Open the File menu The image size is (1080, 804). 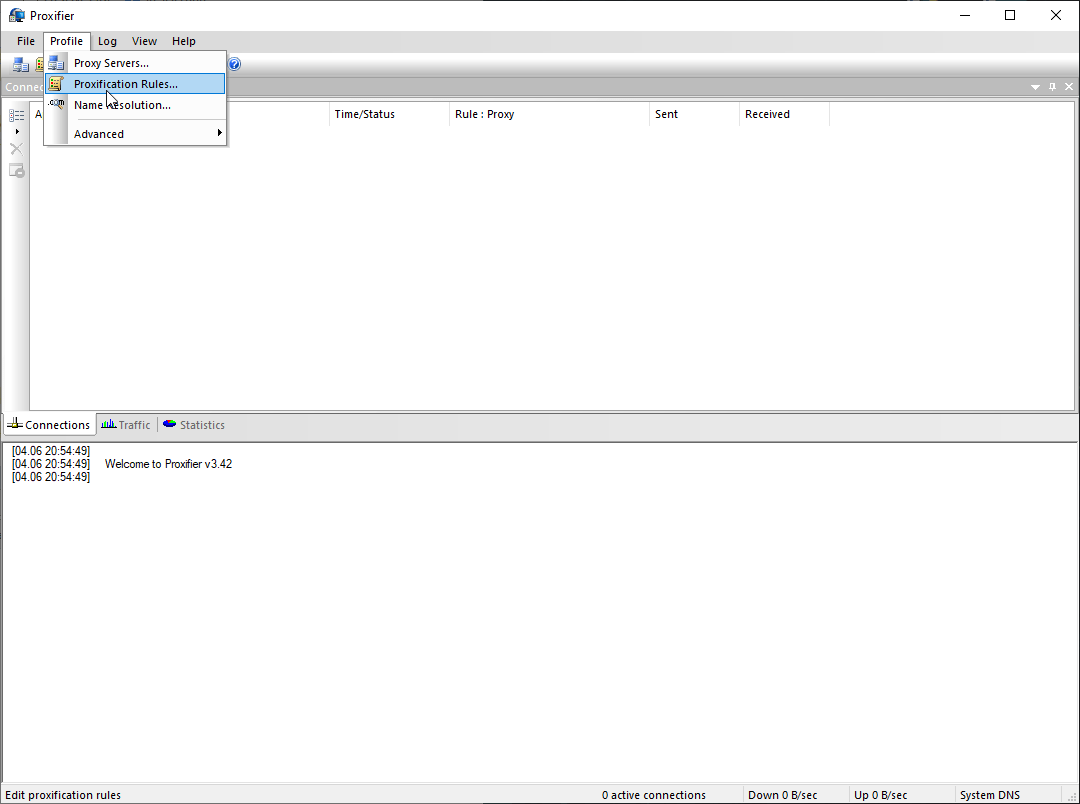click(x=25, y=41)
